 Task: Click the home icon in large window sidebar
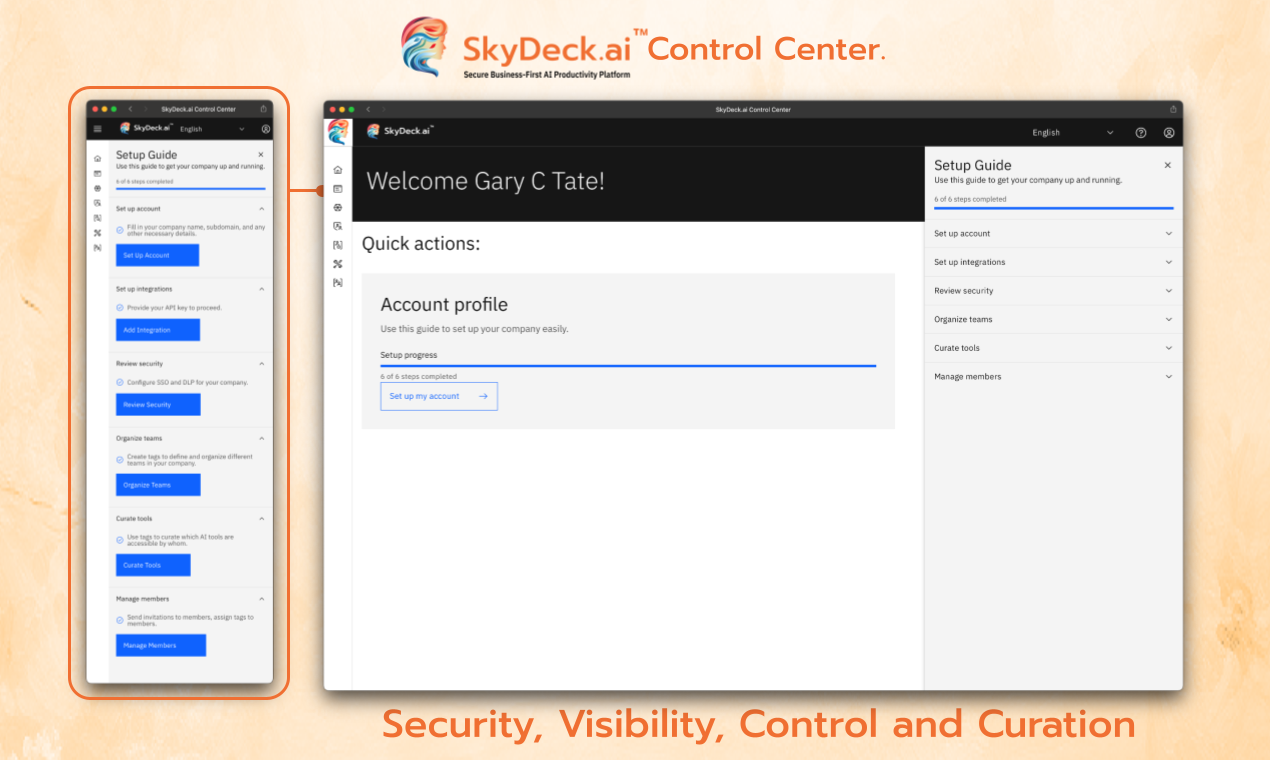pyautogui.click(x=338, y=170)
